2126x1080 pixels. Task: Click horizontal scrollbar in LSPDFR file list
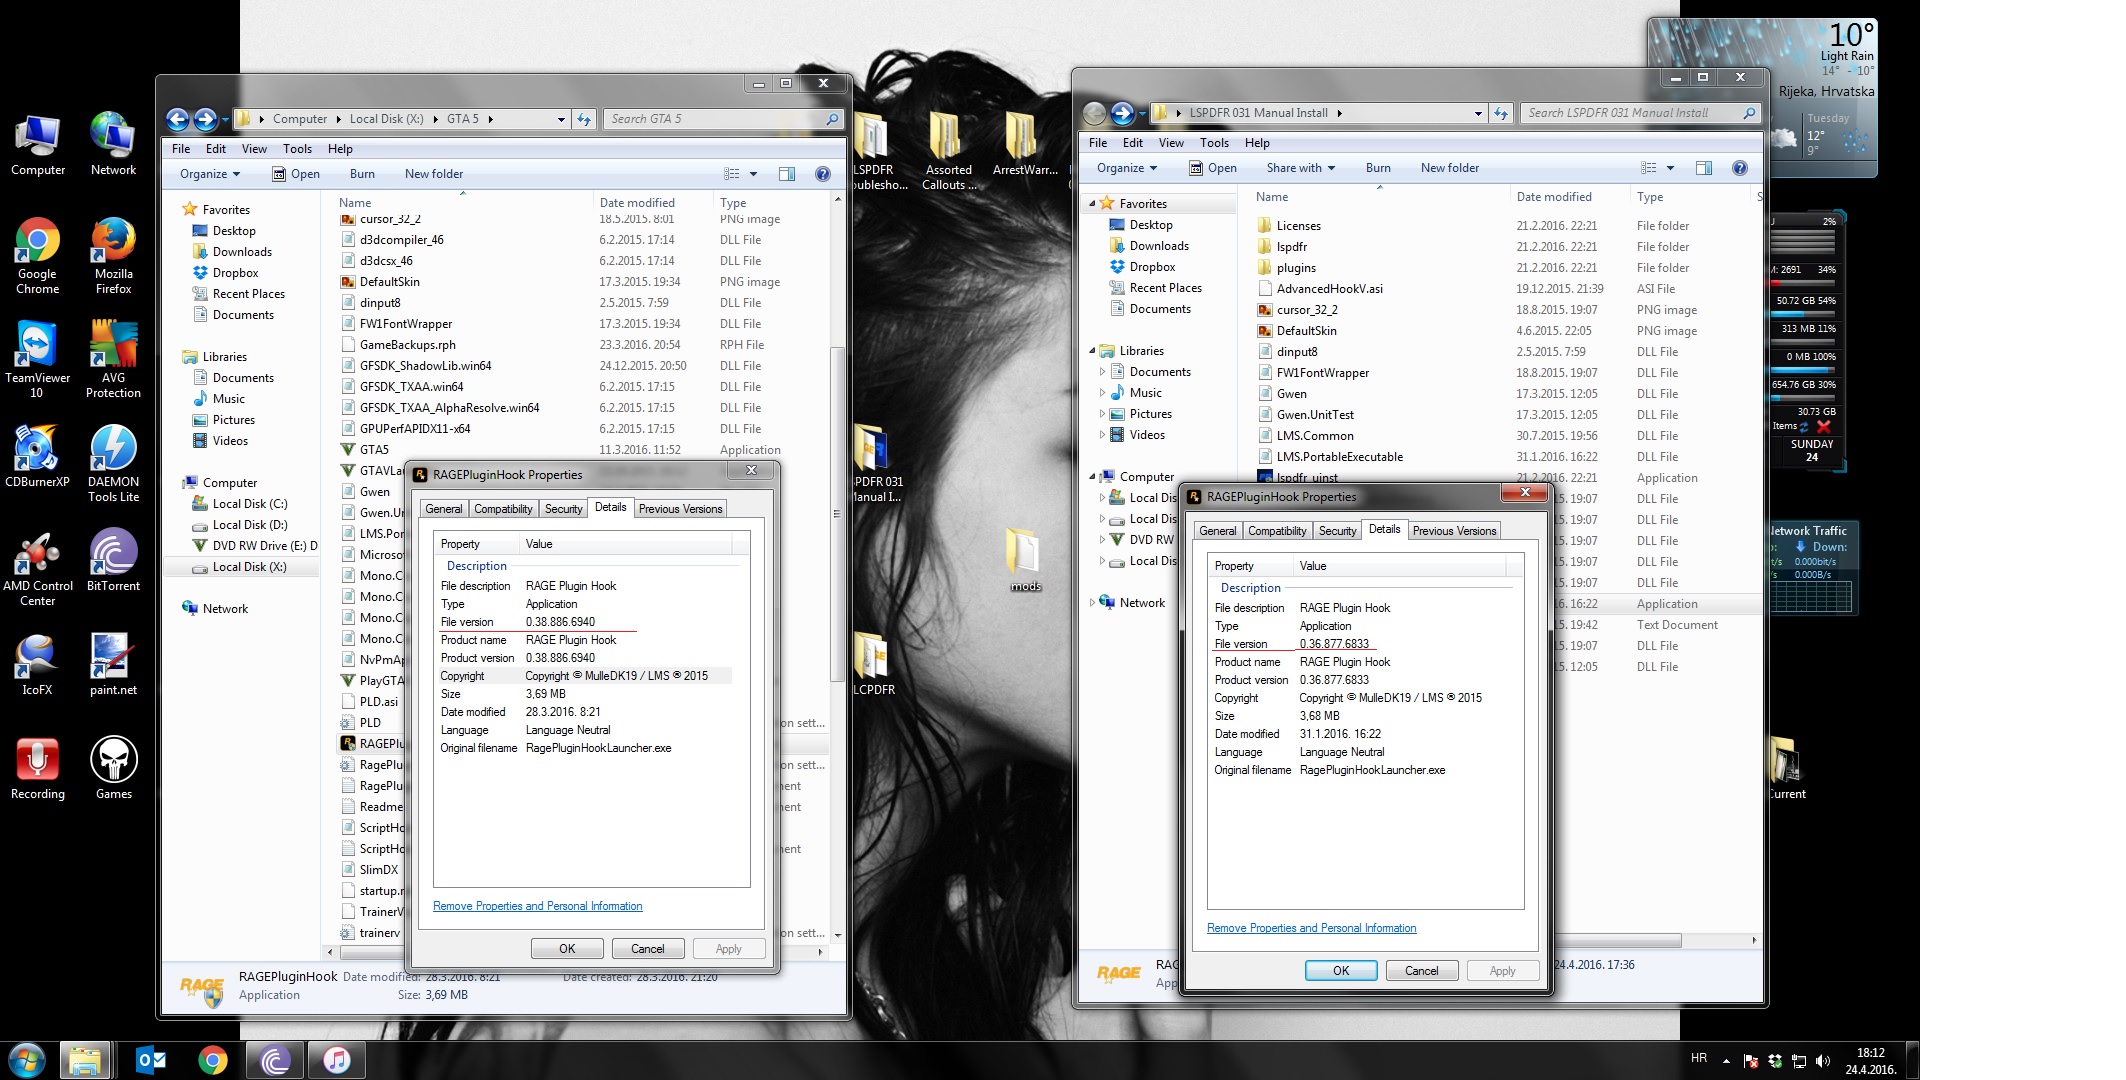coord(1620,941)
